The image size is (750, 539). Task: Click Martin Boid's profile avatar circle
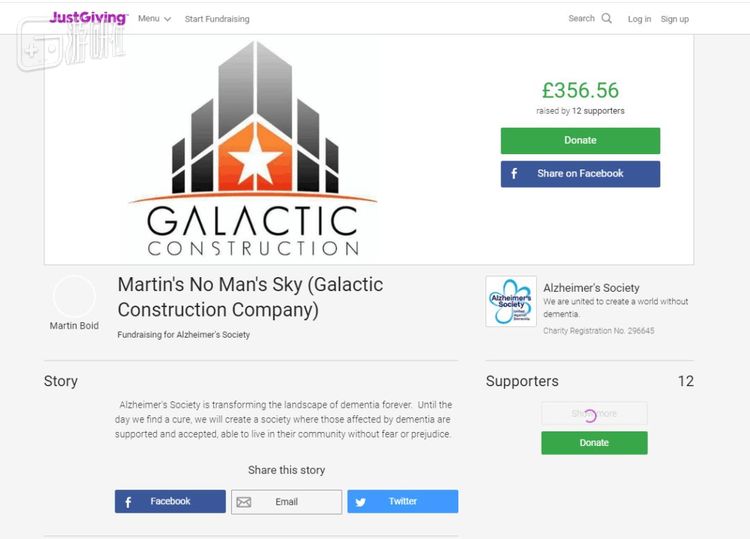[74, 297]
